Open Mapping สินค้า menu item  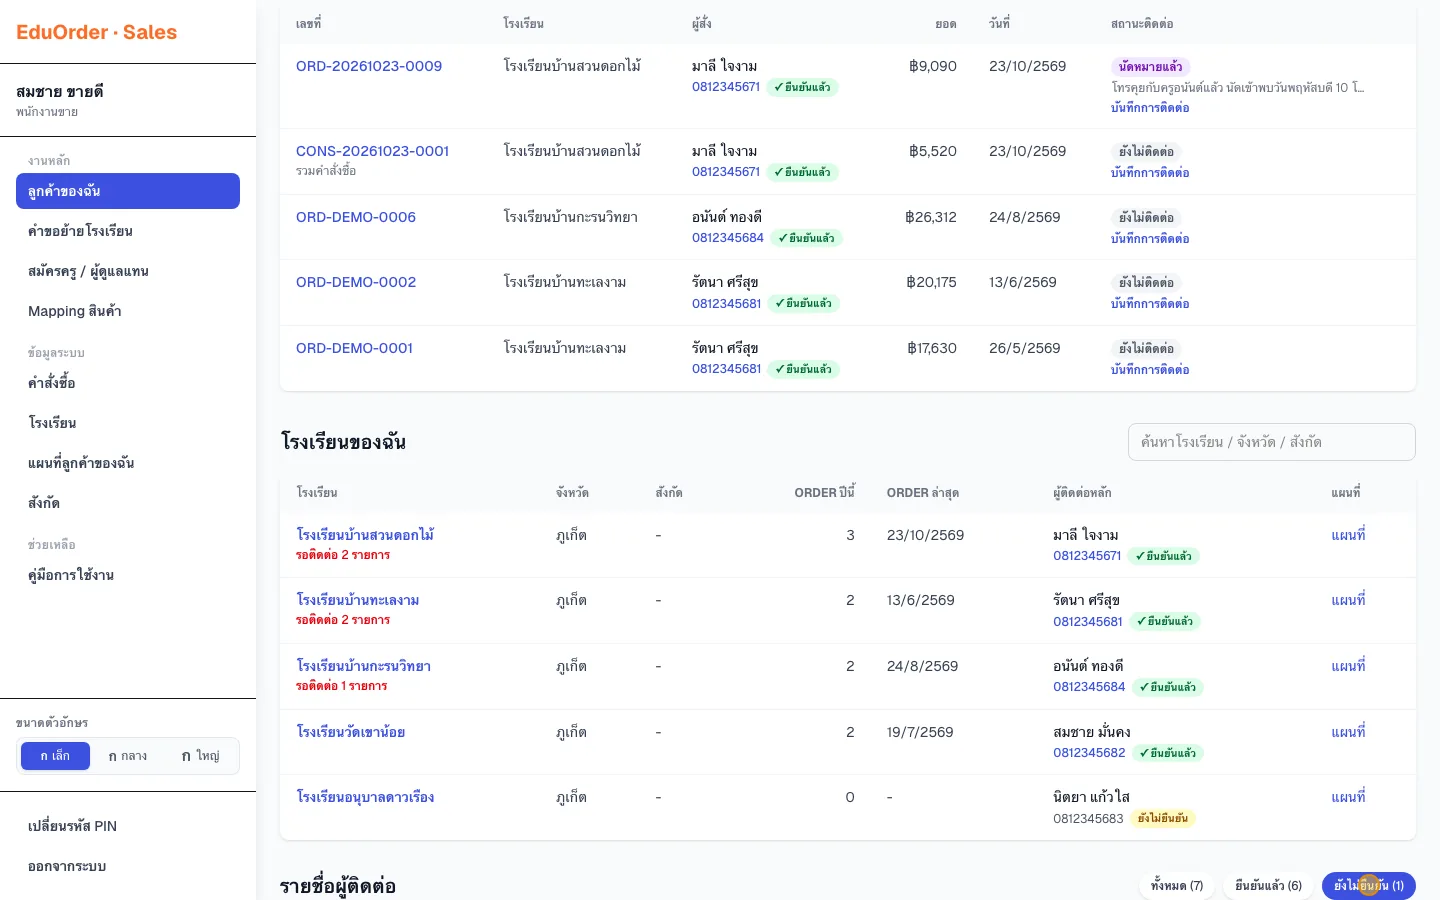pos(128,311)
